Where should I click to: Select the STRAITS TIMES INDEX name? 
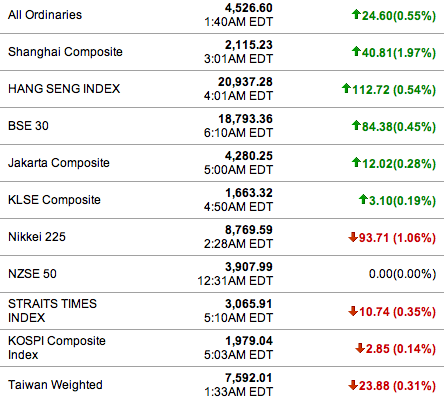[x=52, y=311]
